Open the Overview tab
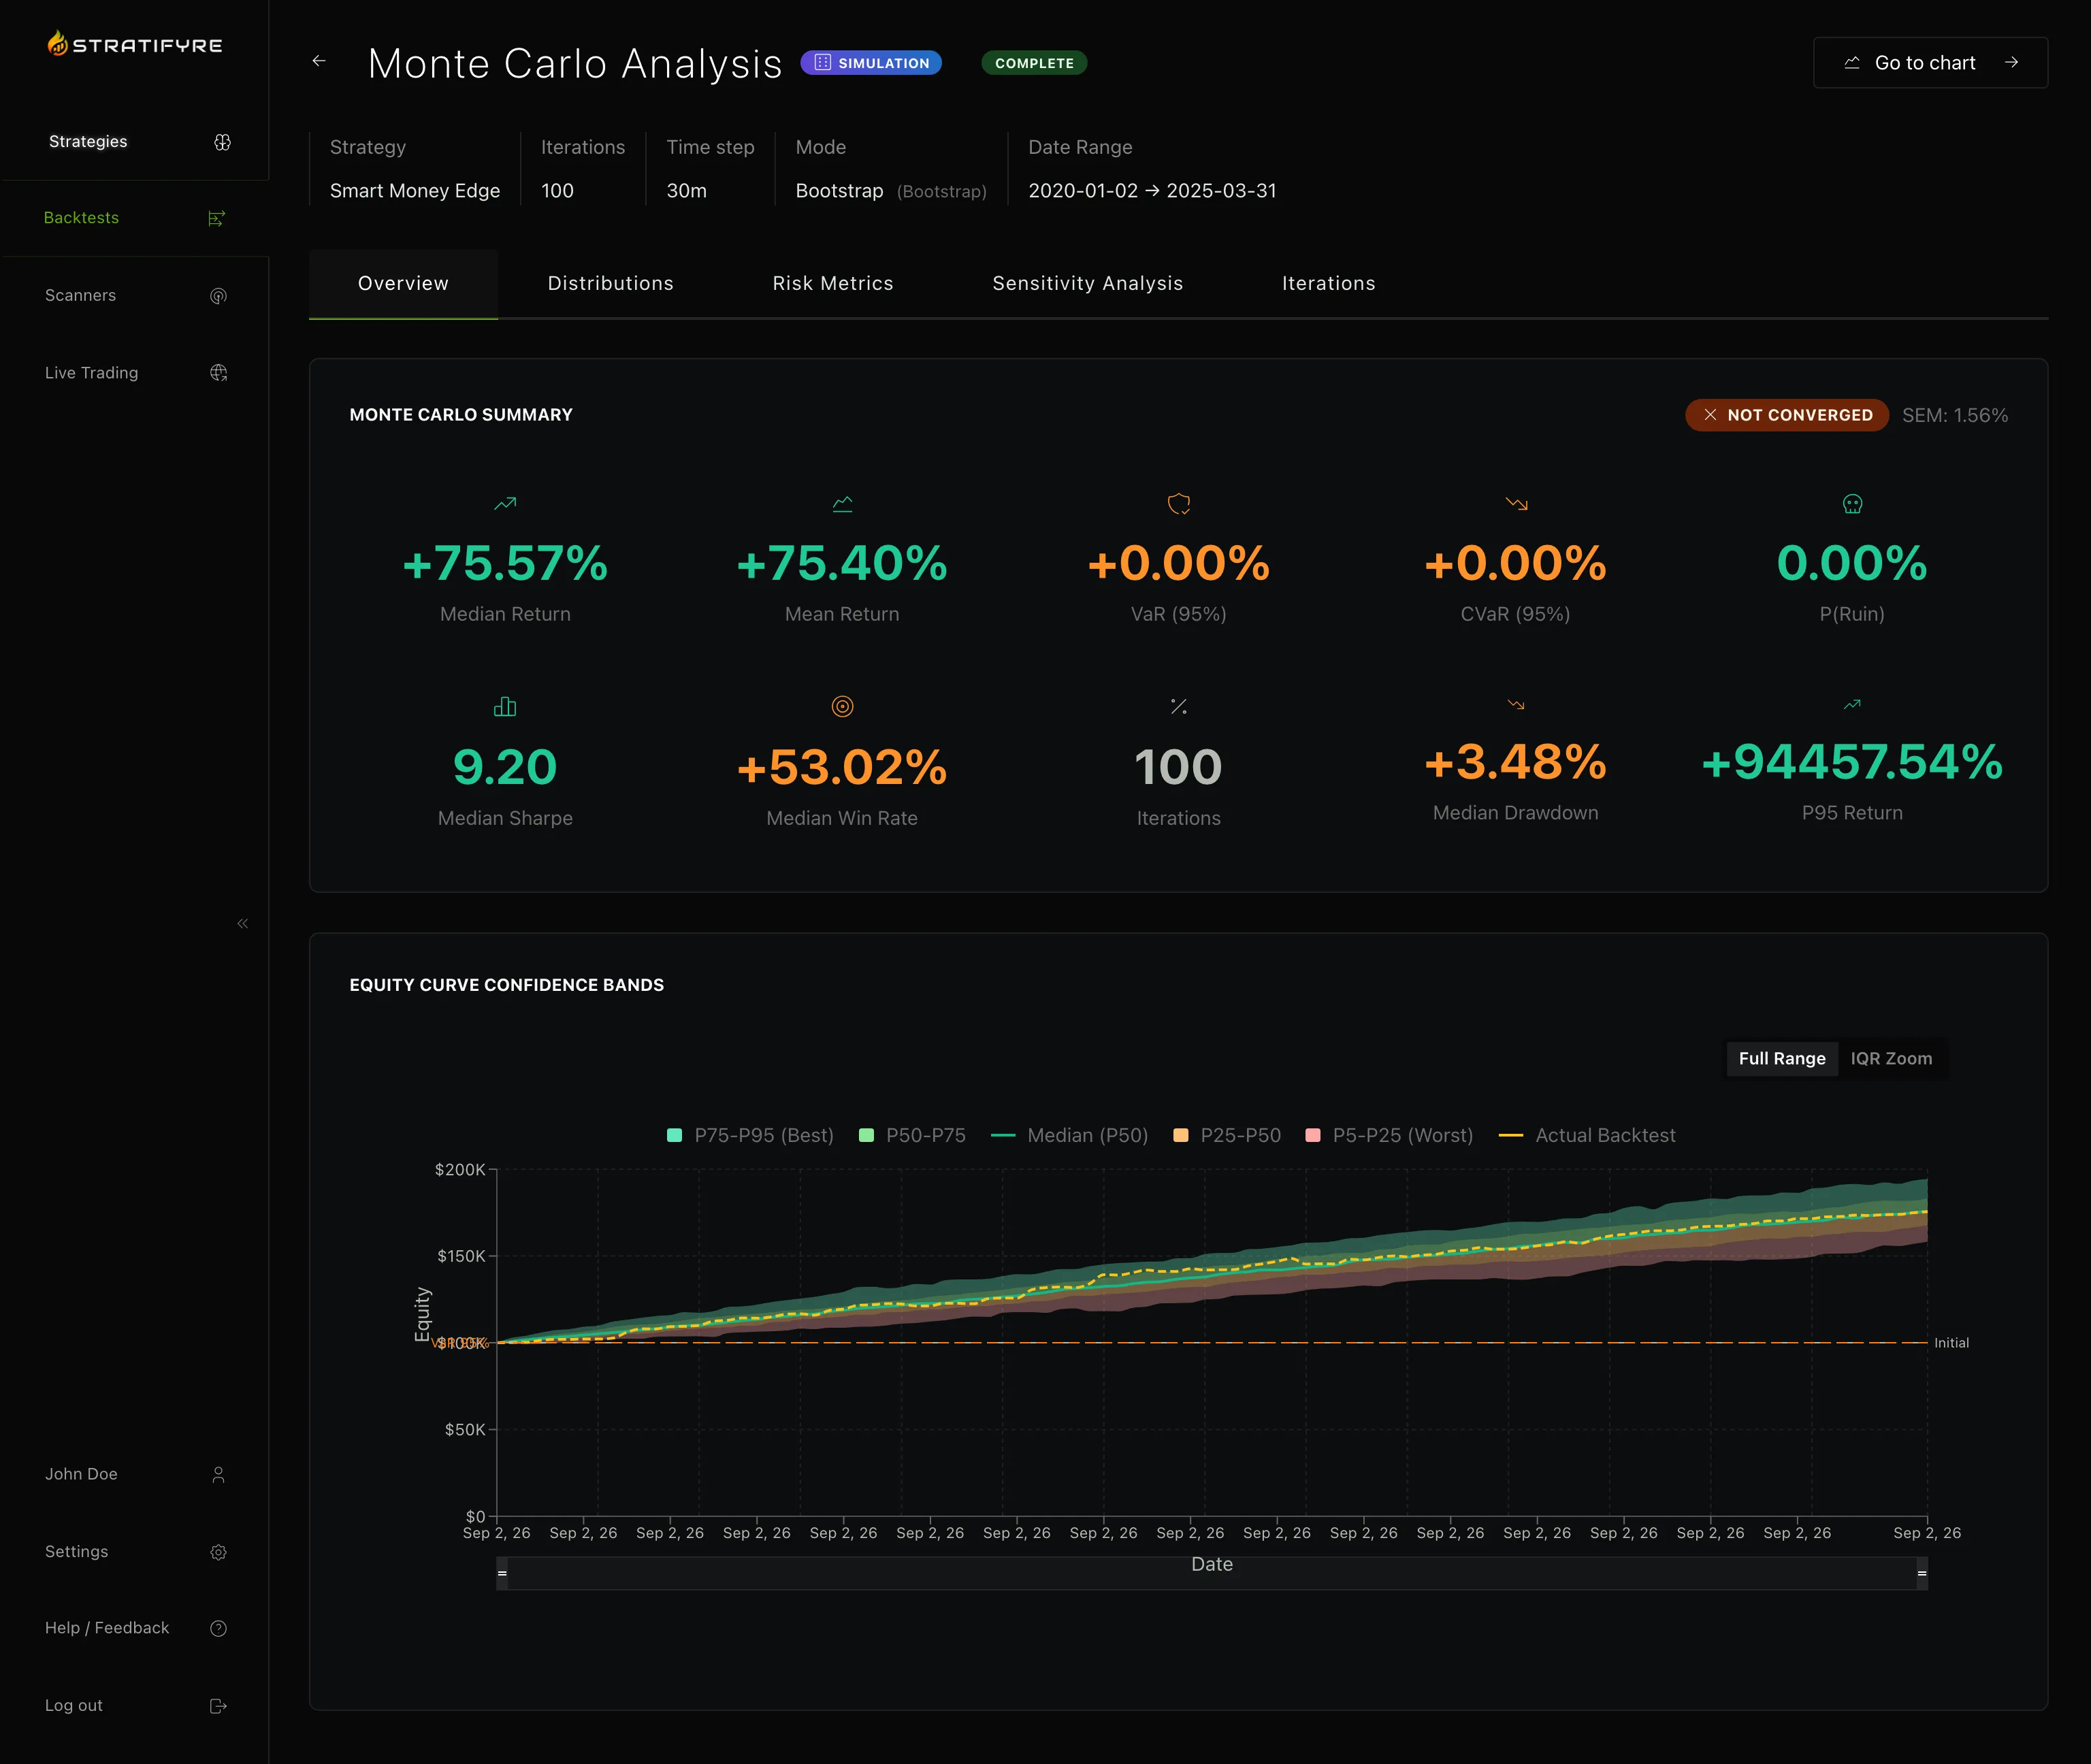 coord(403,283)
